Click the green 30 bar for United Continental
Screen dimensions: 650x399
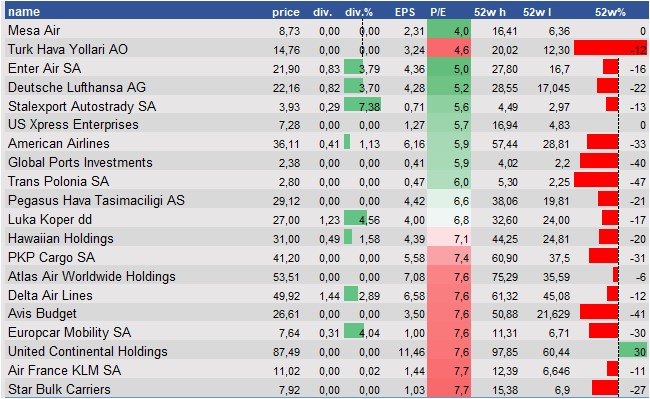(x=633, y=351)
